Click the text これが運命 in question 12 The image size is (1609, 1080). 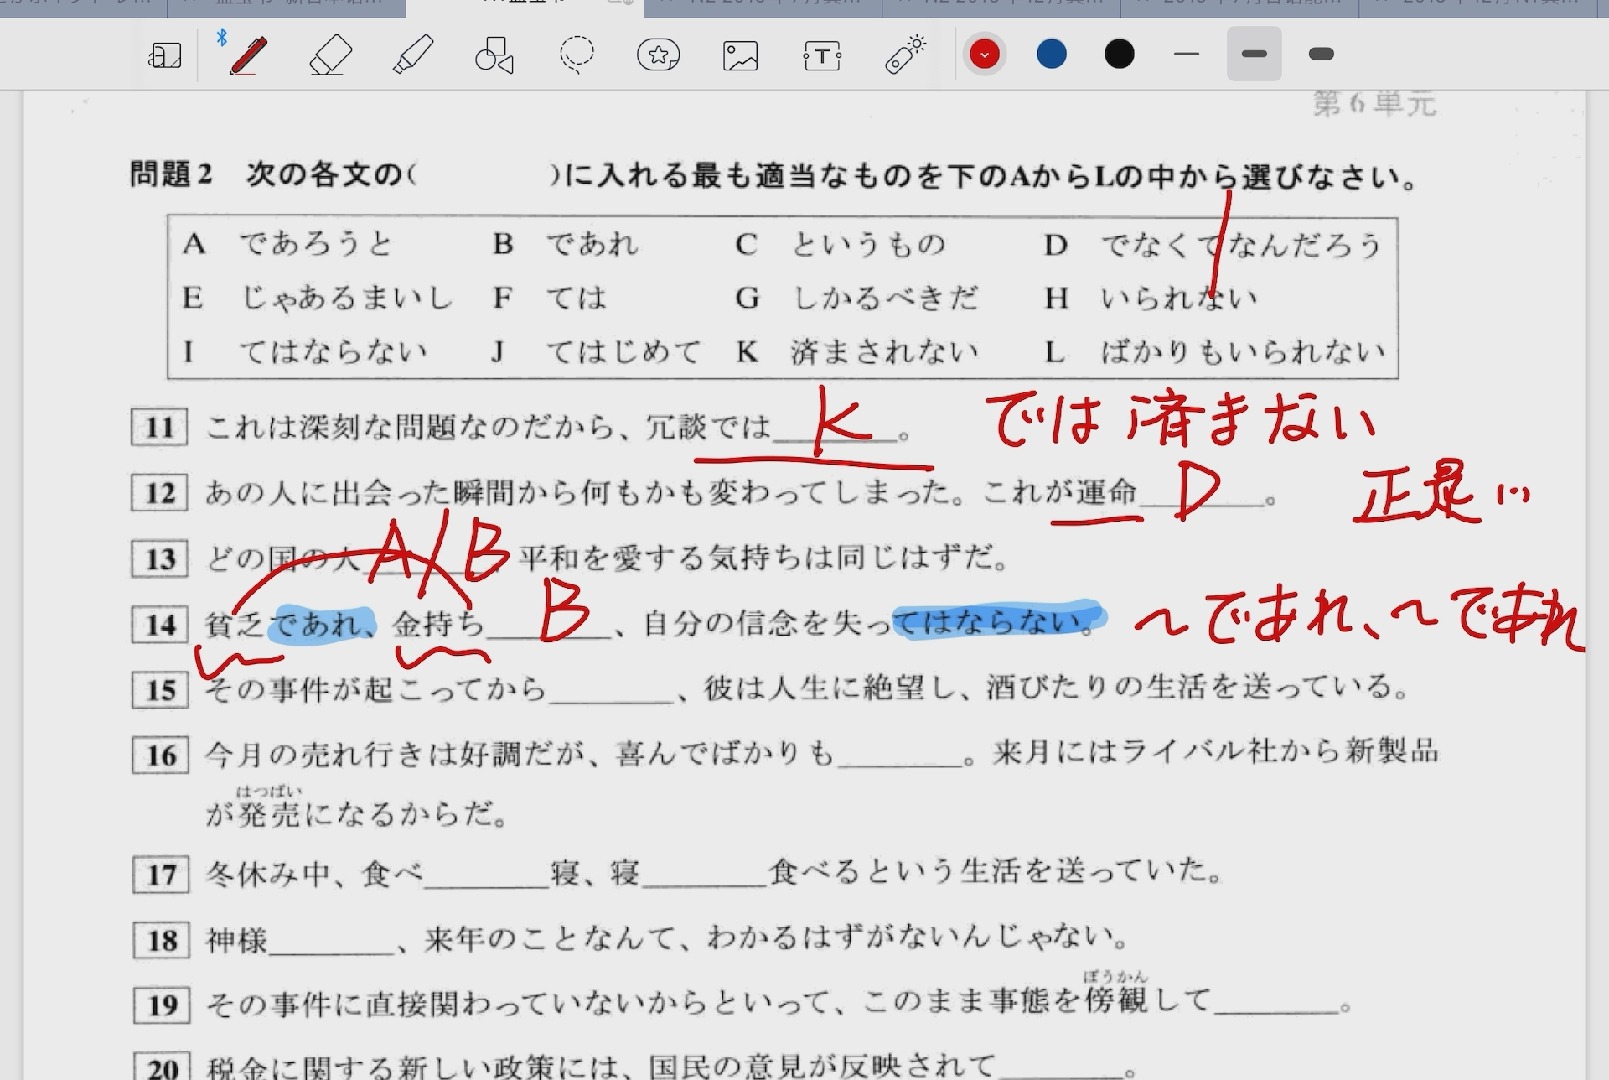1059,492
